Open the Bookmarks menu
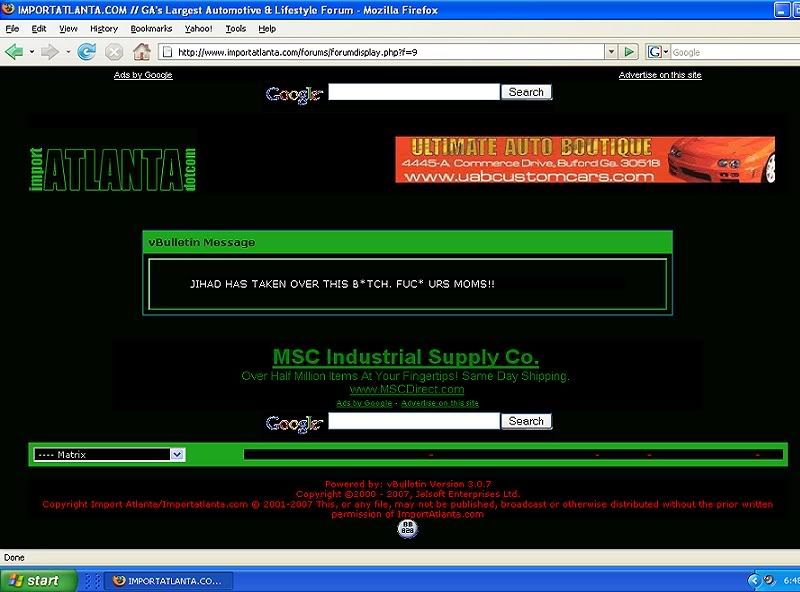The height and width of the screenshot is (592, 800). point(151,29)
